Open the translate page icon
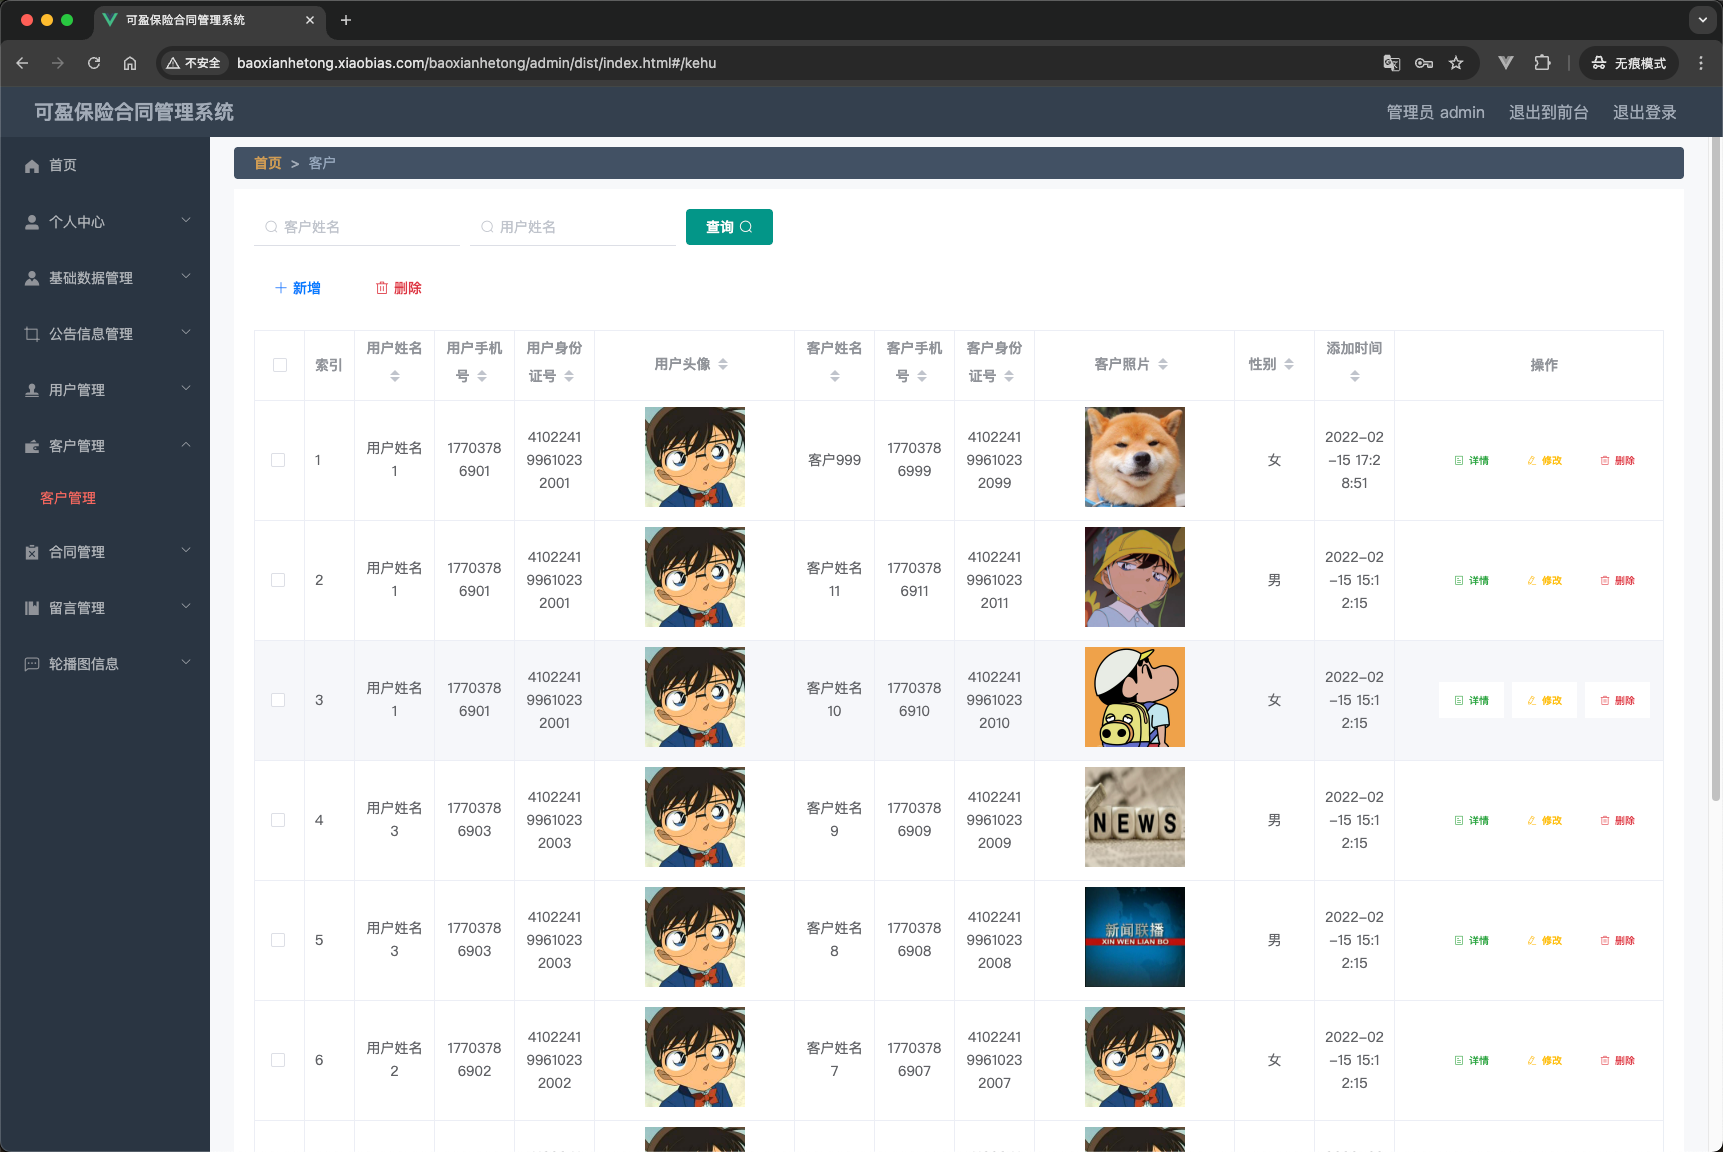This screenshot has height=1152, width=1723. pos(1391,63)
